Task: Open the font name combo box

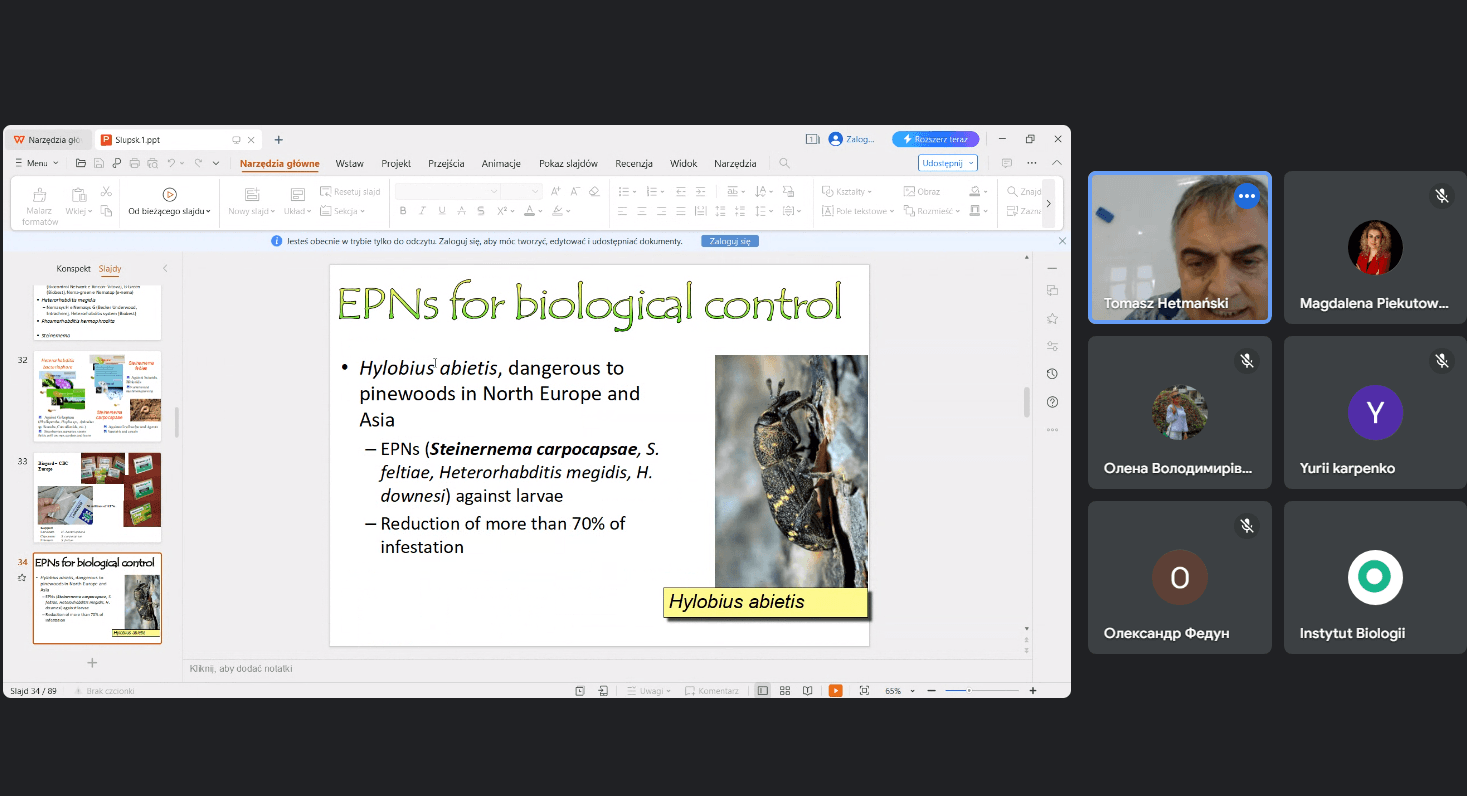Action: pyautogui.click(x=447, y=191)
